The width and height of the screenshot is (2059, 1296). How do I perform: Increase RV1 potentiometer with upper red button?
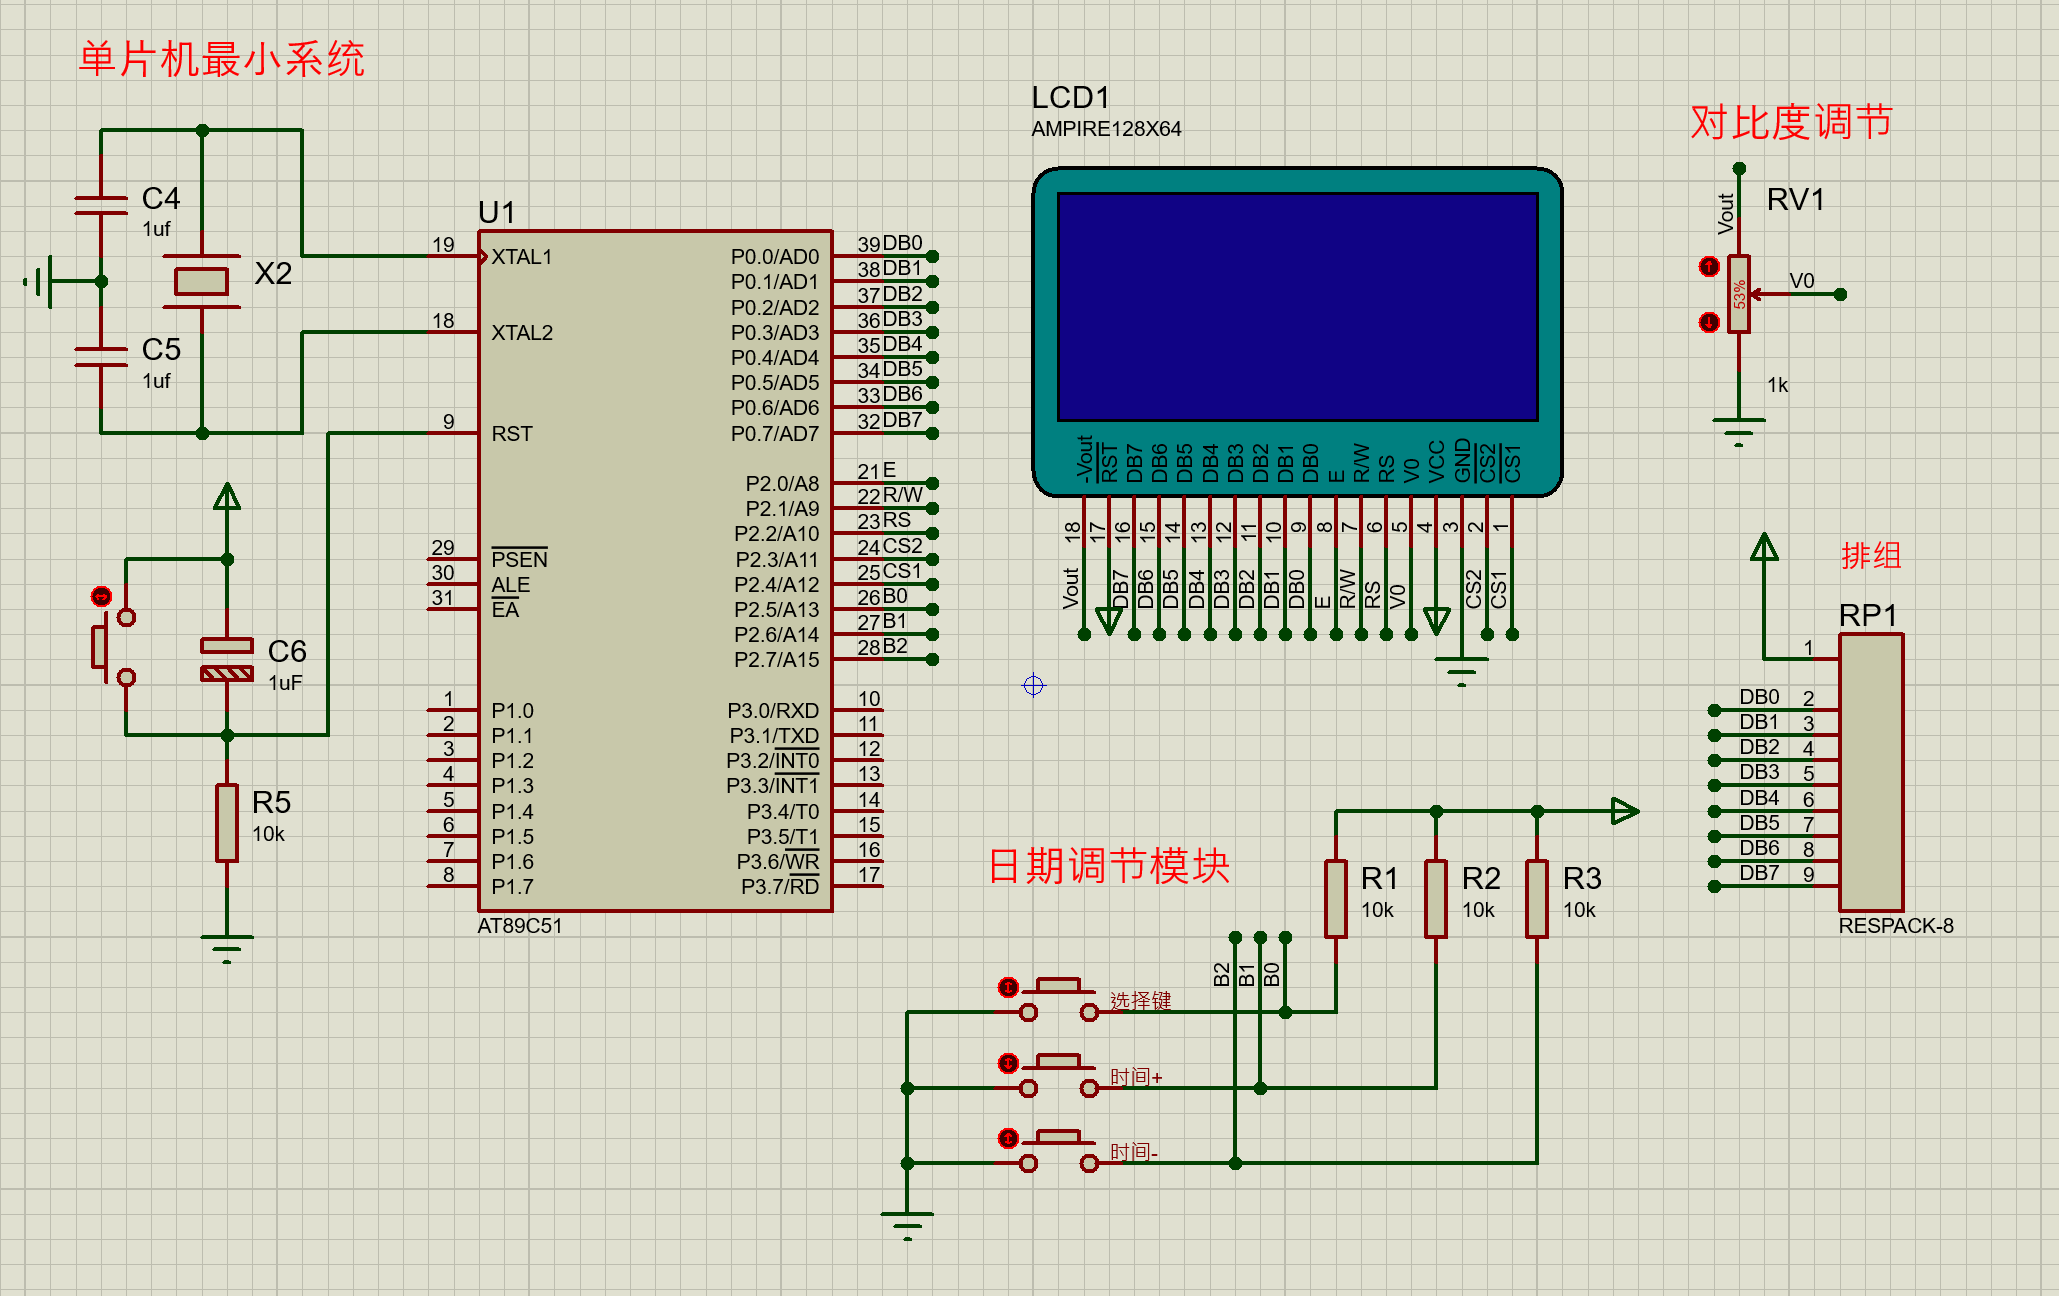tap(1709, 266)
